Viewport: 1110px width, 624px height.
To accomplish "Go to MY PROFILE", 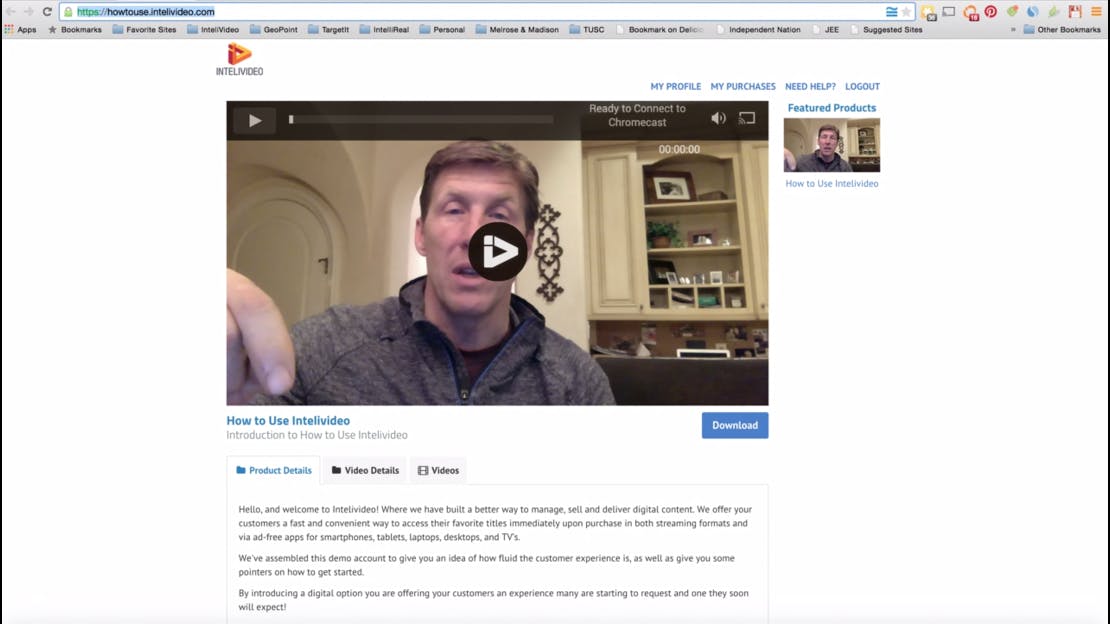I will (675, 86).
